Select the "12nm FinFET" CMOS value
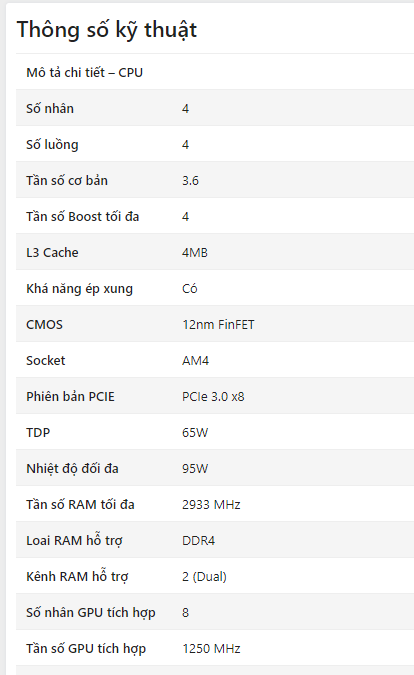This screenshot has height=675, width=414. (218, 325)
